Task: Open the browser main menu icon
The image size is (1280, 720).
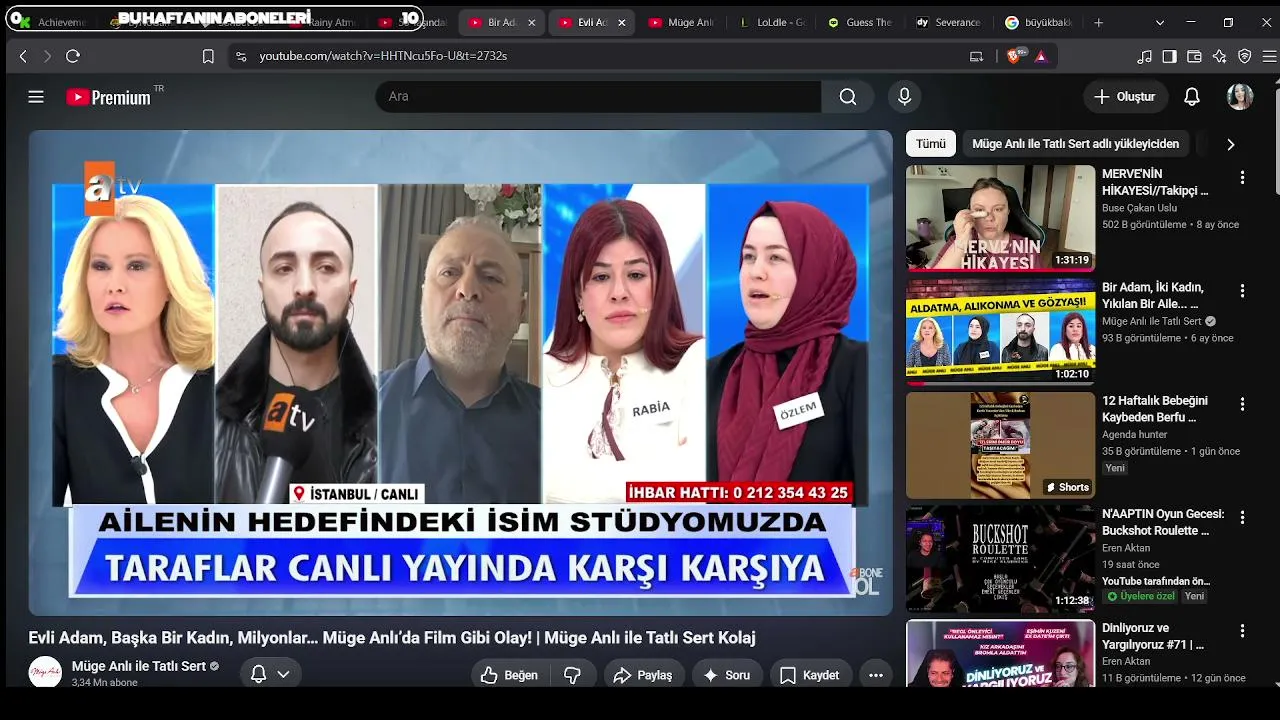Action: 1269,57
